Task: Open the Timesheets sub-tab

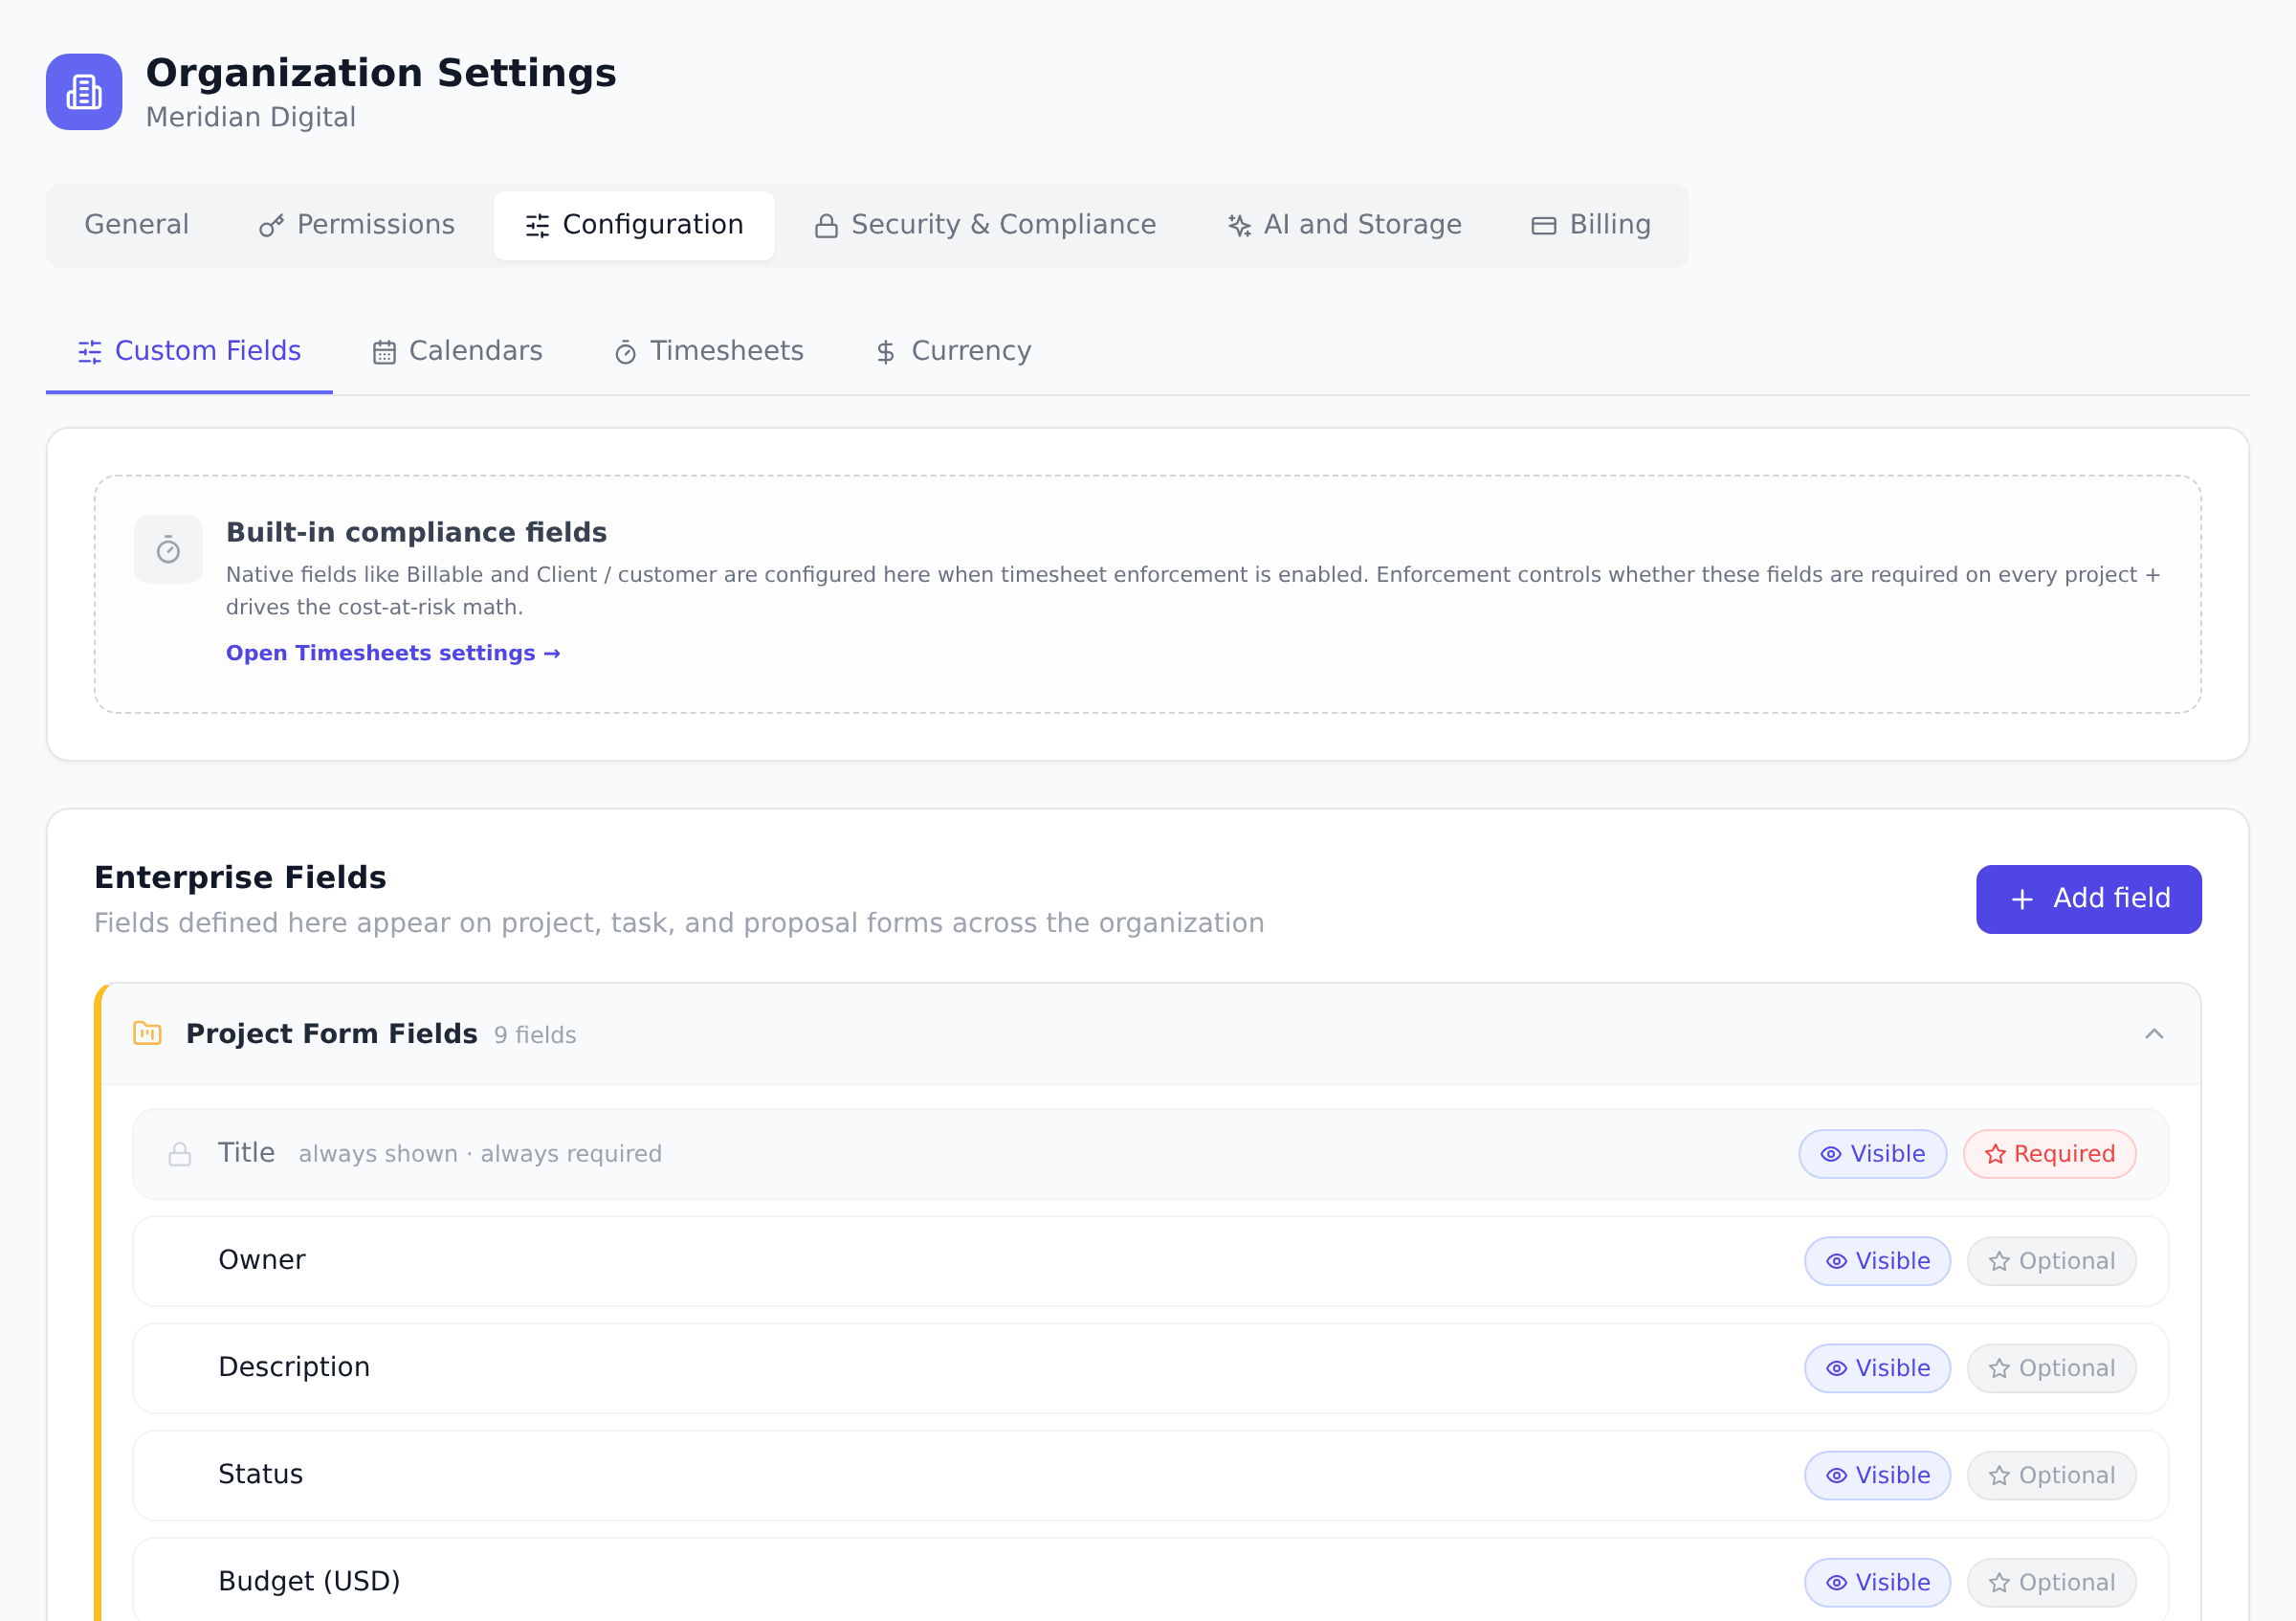Action: pos(709,352)
